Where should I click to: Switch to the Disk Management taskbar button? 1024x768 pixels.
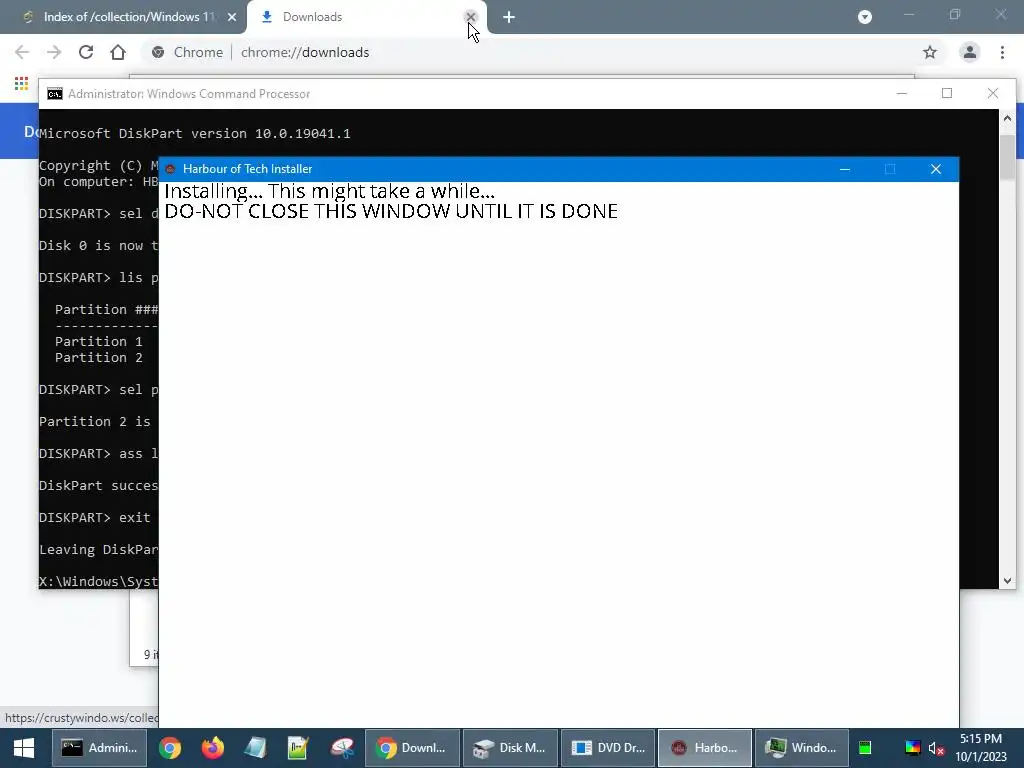[510, 748]
